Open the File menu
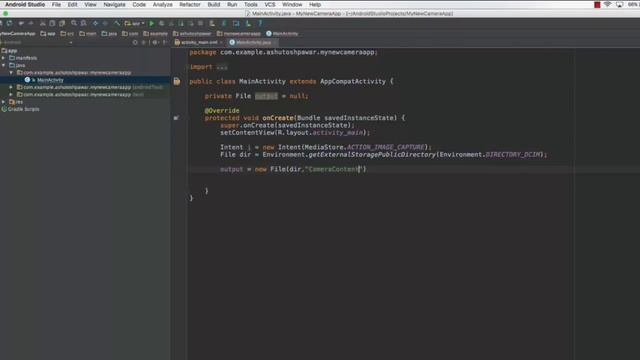640x360 pixels. (x=56, y=4)
